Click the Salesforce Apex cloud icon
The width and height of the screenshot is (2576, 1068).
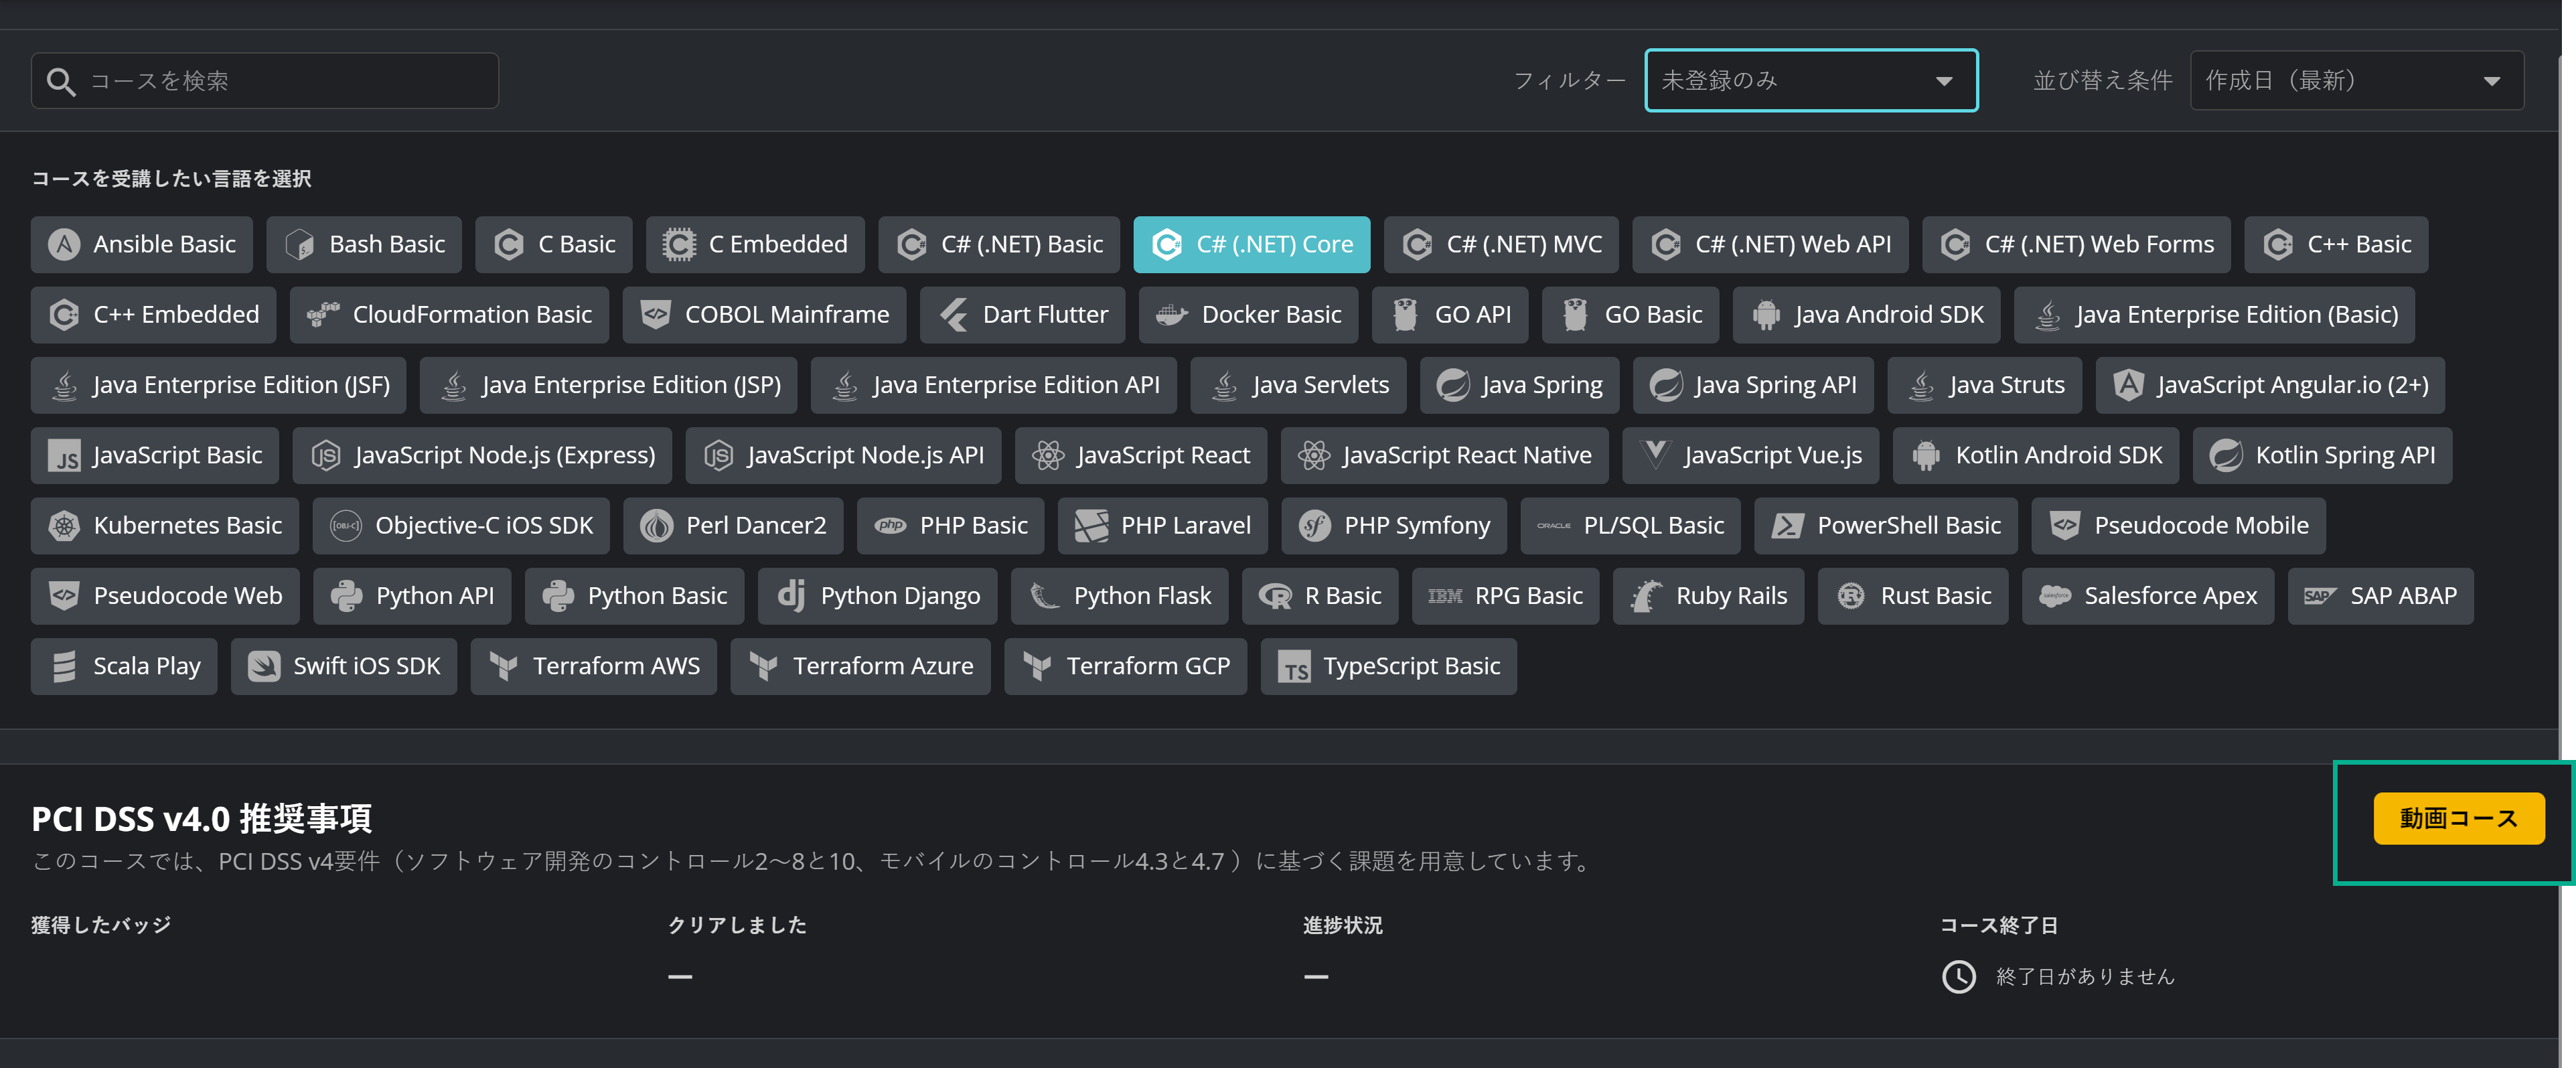(x=2055, y=595)
